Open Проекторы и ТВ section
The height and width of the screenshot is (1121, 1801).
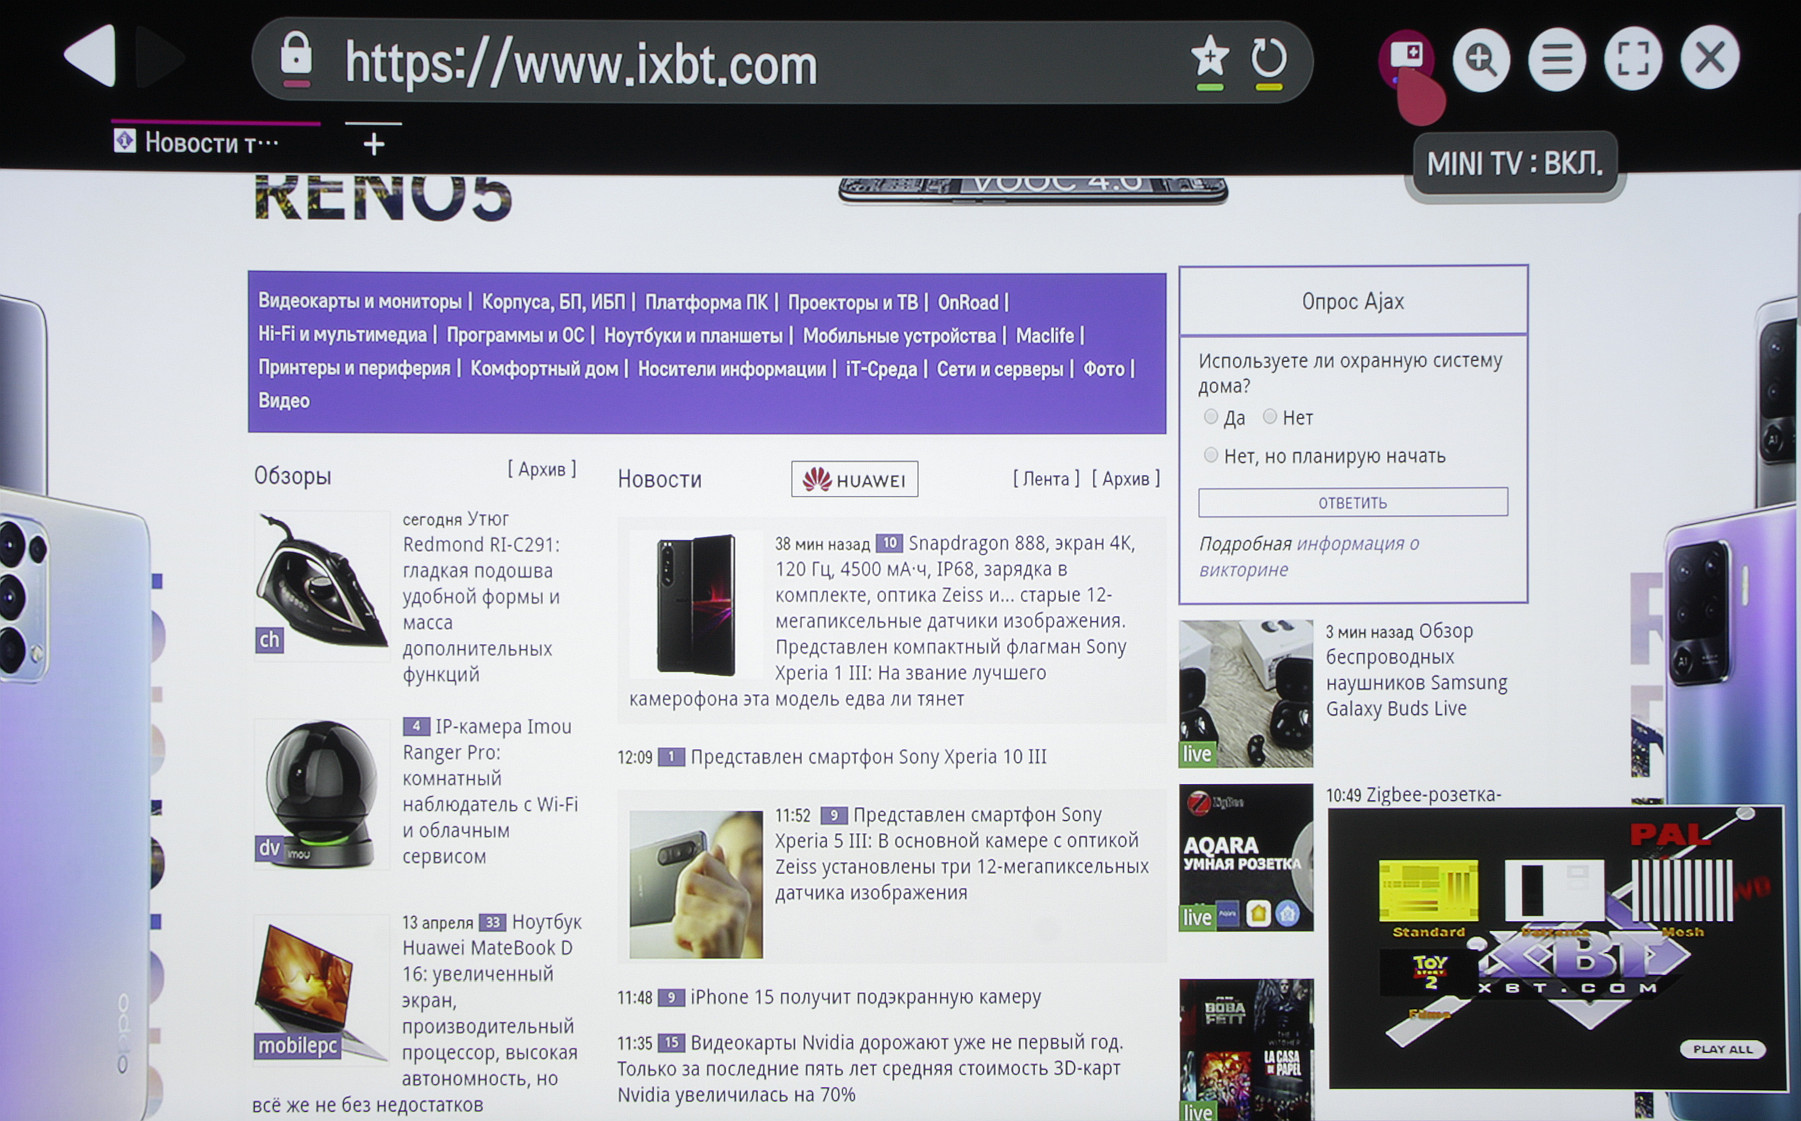pos(852,302)
